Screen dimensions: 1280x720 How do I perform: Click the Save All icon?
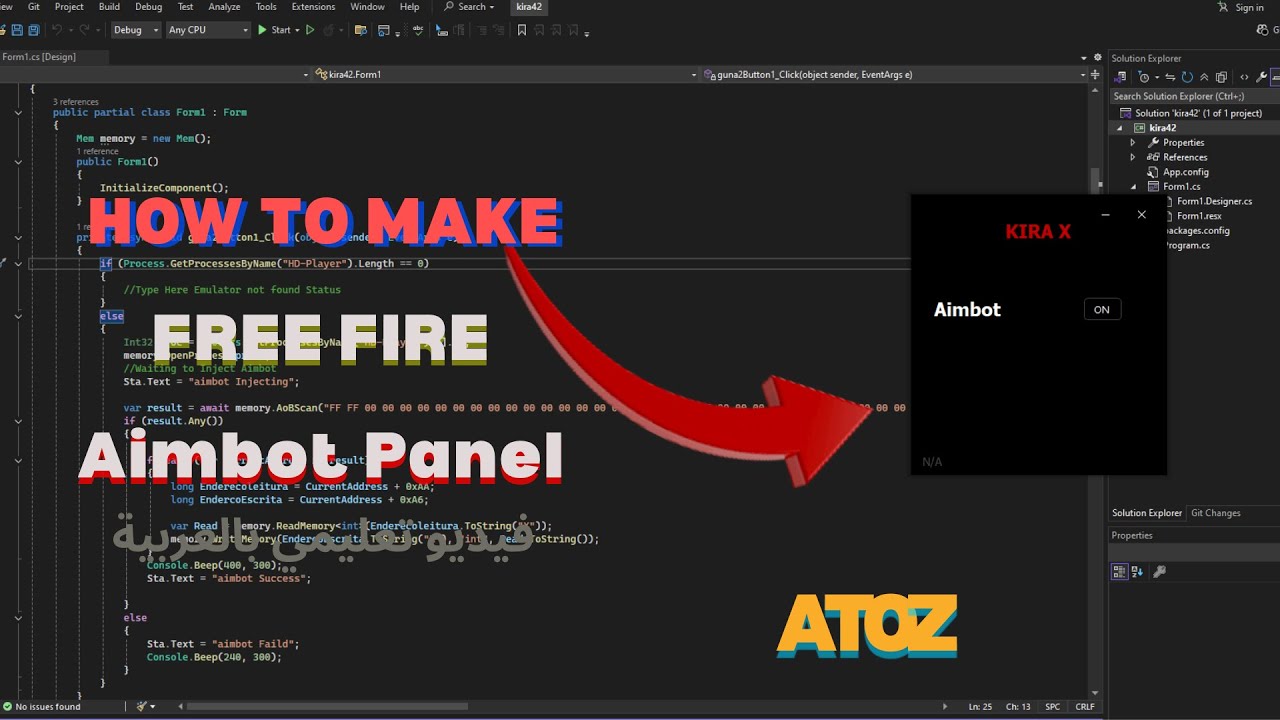coord(34,30)
